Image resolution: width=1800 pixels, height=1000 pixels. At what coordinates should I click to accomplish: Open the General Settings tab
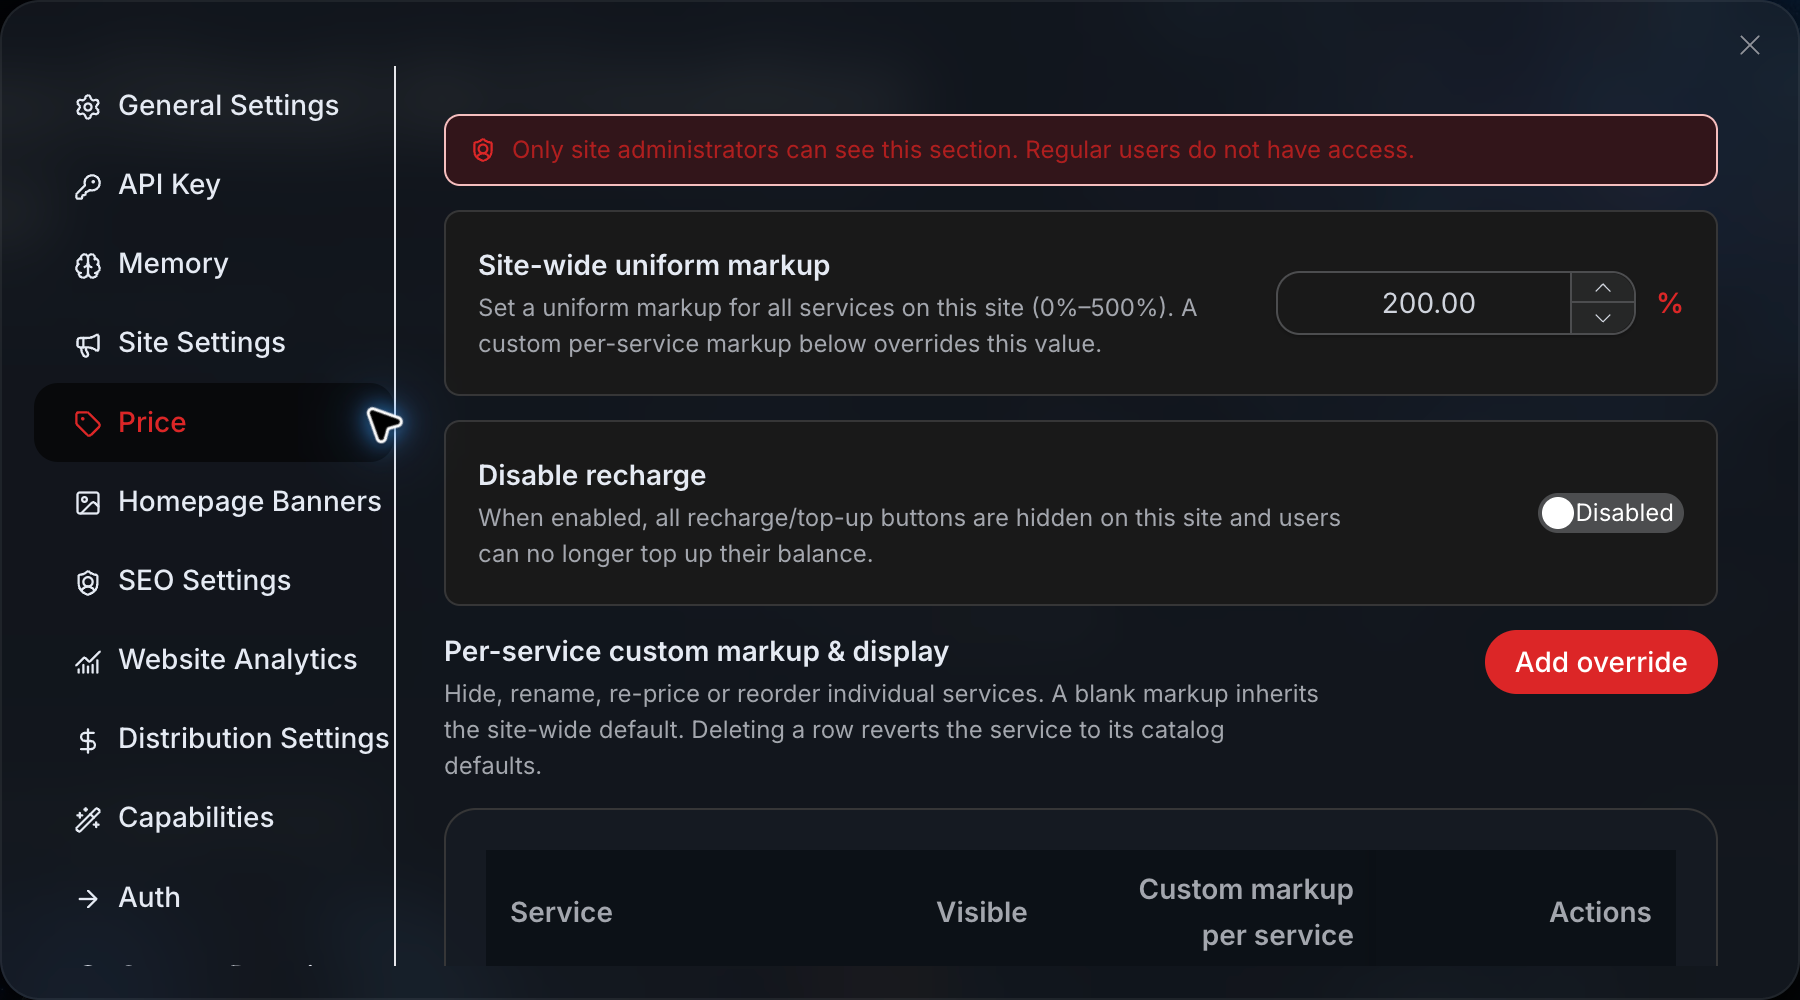(214, 106)
